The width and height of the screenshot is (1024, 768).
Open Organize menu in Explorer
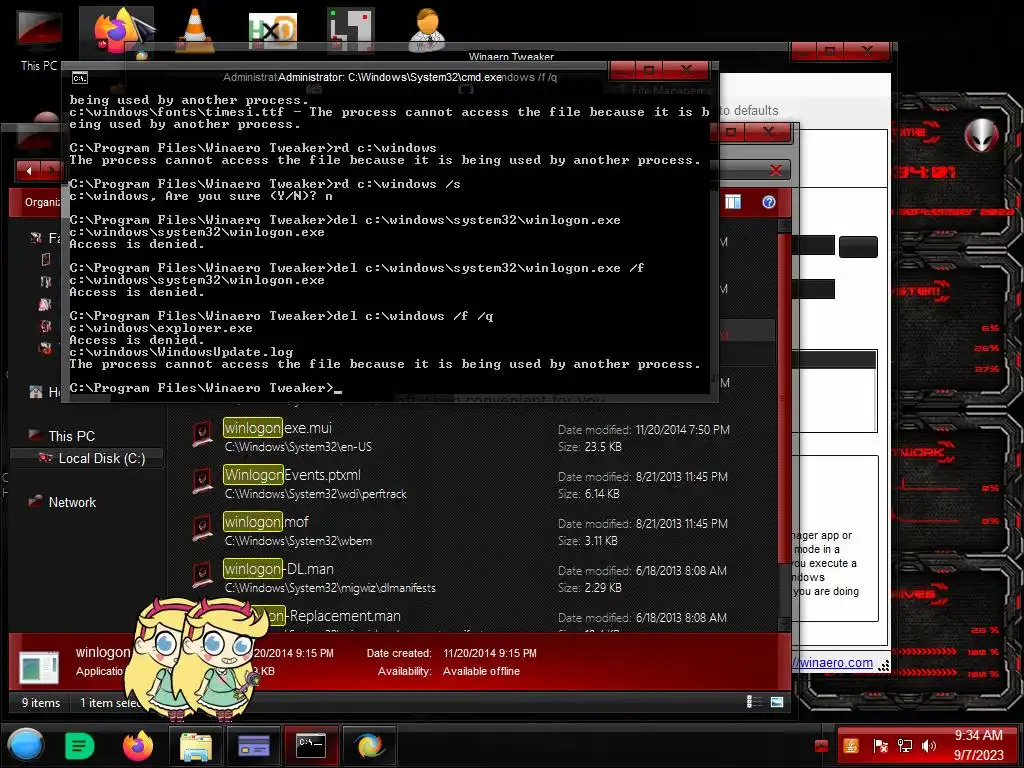tap(42, 202)
